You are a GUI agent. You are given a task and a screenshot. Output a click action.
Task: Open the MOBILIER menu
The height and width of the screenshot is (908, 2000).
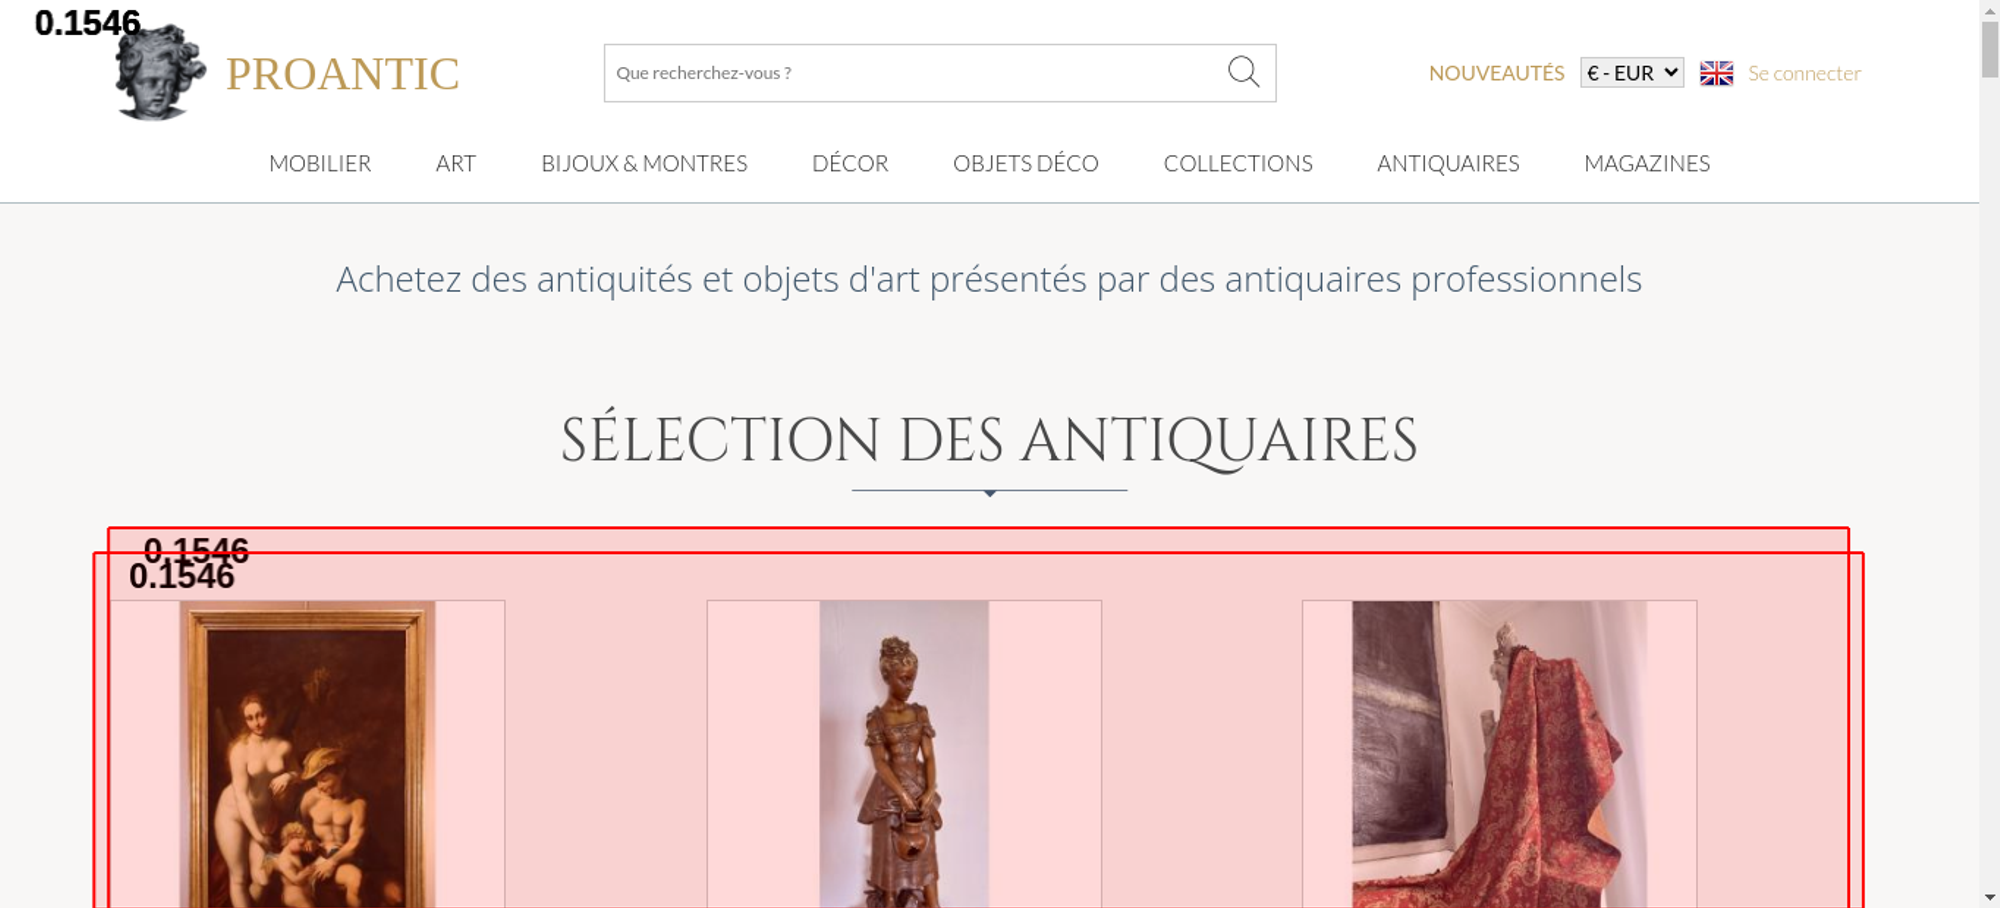320,163
